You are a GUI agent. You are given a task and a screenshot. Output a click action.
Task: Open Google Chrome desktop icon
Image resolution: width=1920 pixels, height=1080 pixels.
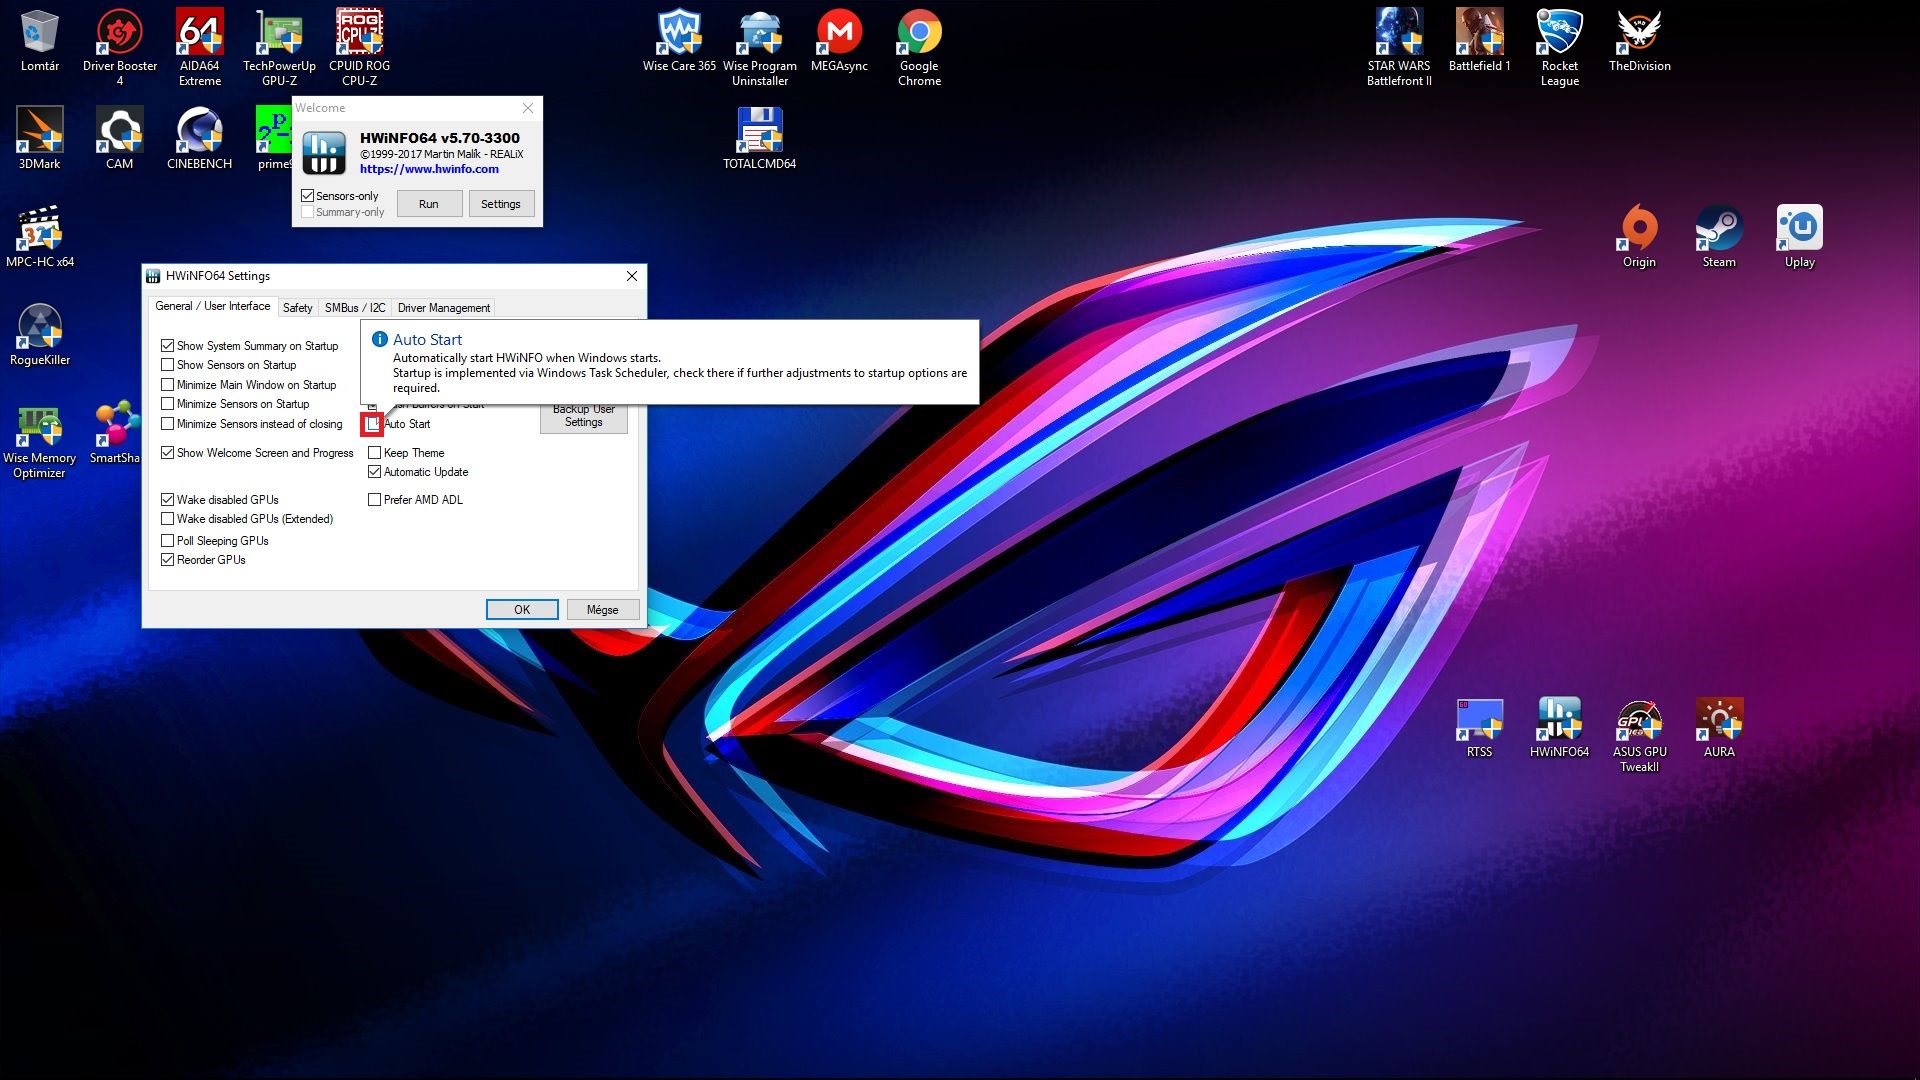pyautogui.click(x=919, y=46)
